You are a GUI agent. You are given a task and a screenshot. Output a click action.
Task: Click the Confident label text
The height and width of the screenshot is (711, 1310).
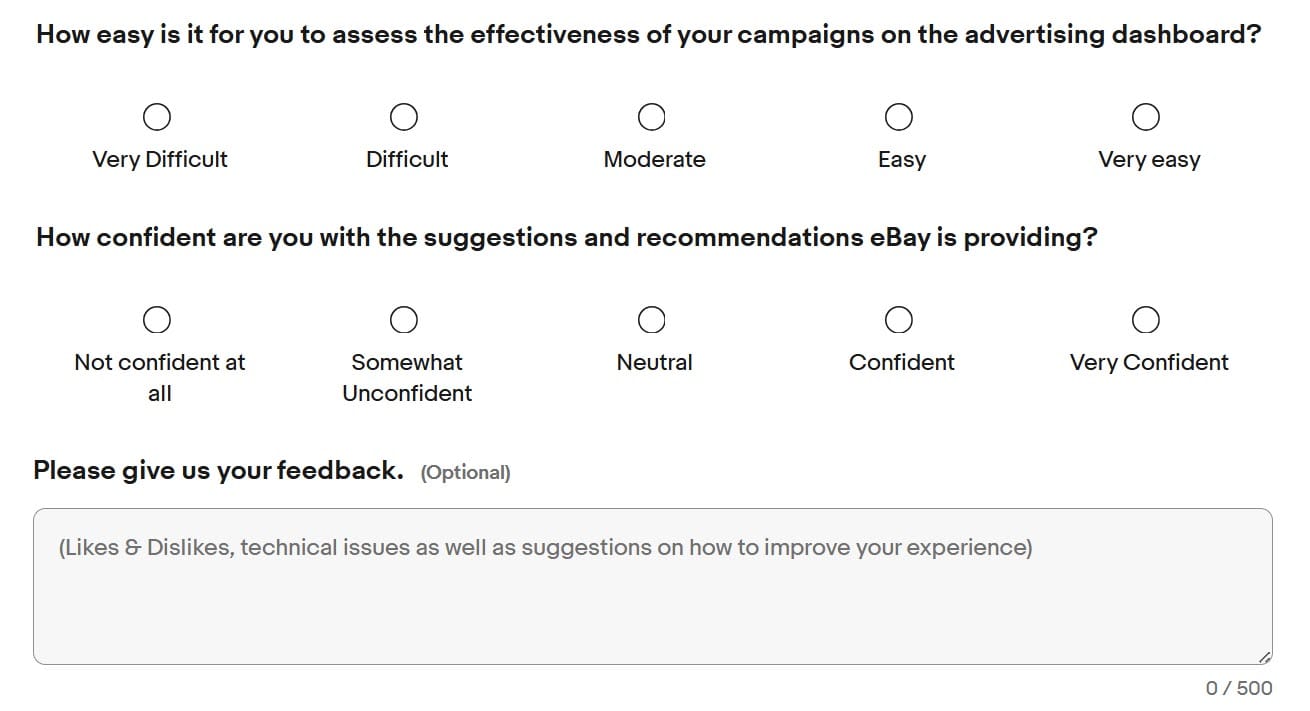(902, 362)
